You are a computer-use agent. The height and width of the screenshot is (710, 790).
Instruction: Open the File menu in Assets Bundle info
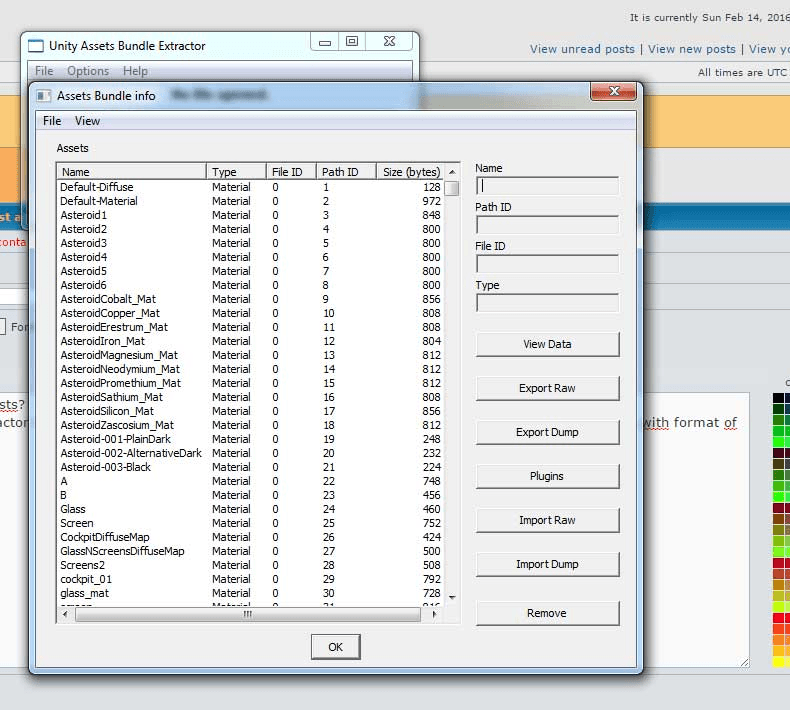click(52, 121)
